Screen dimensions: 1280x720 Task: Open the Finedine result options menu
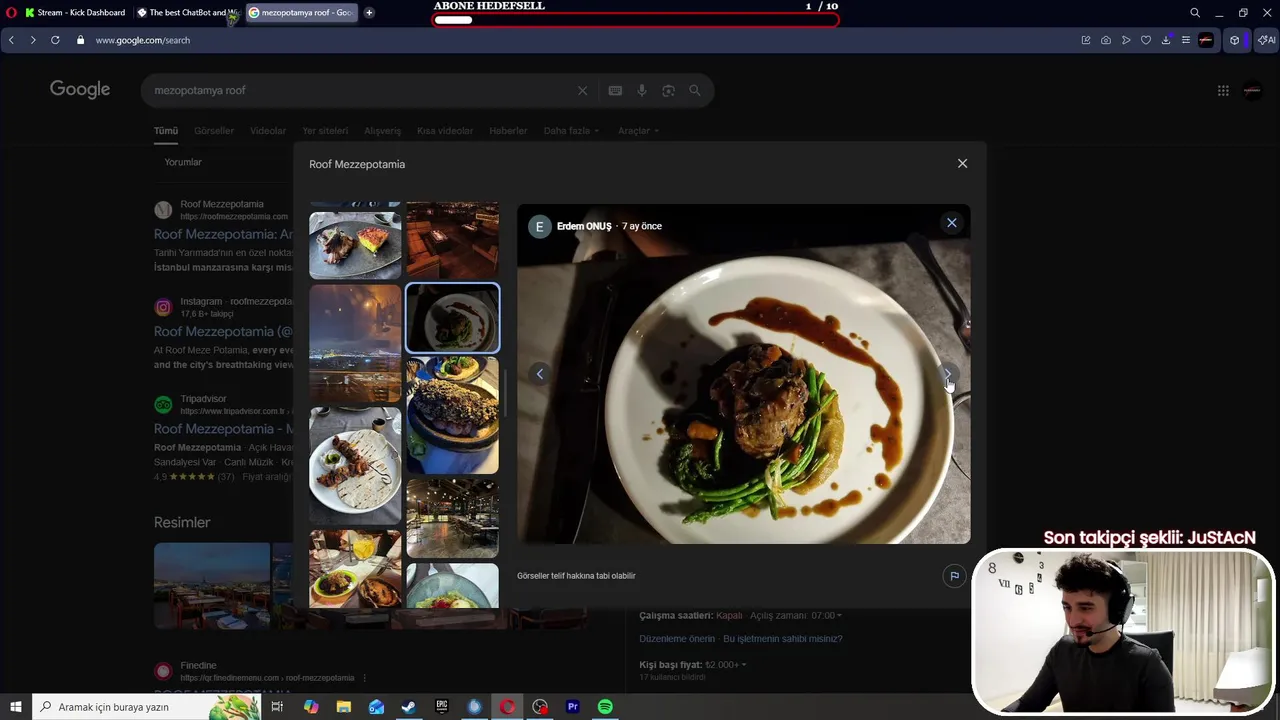click(364, 678)
